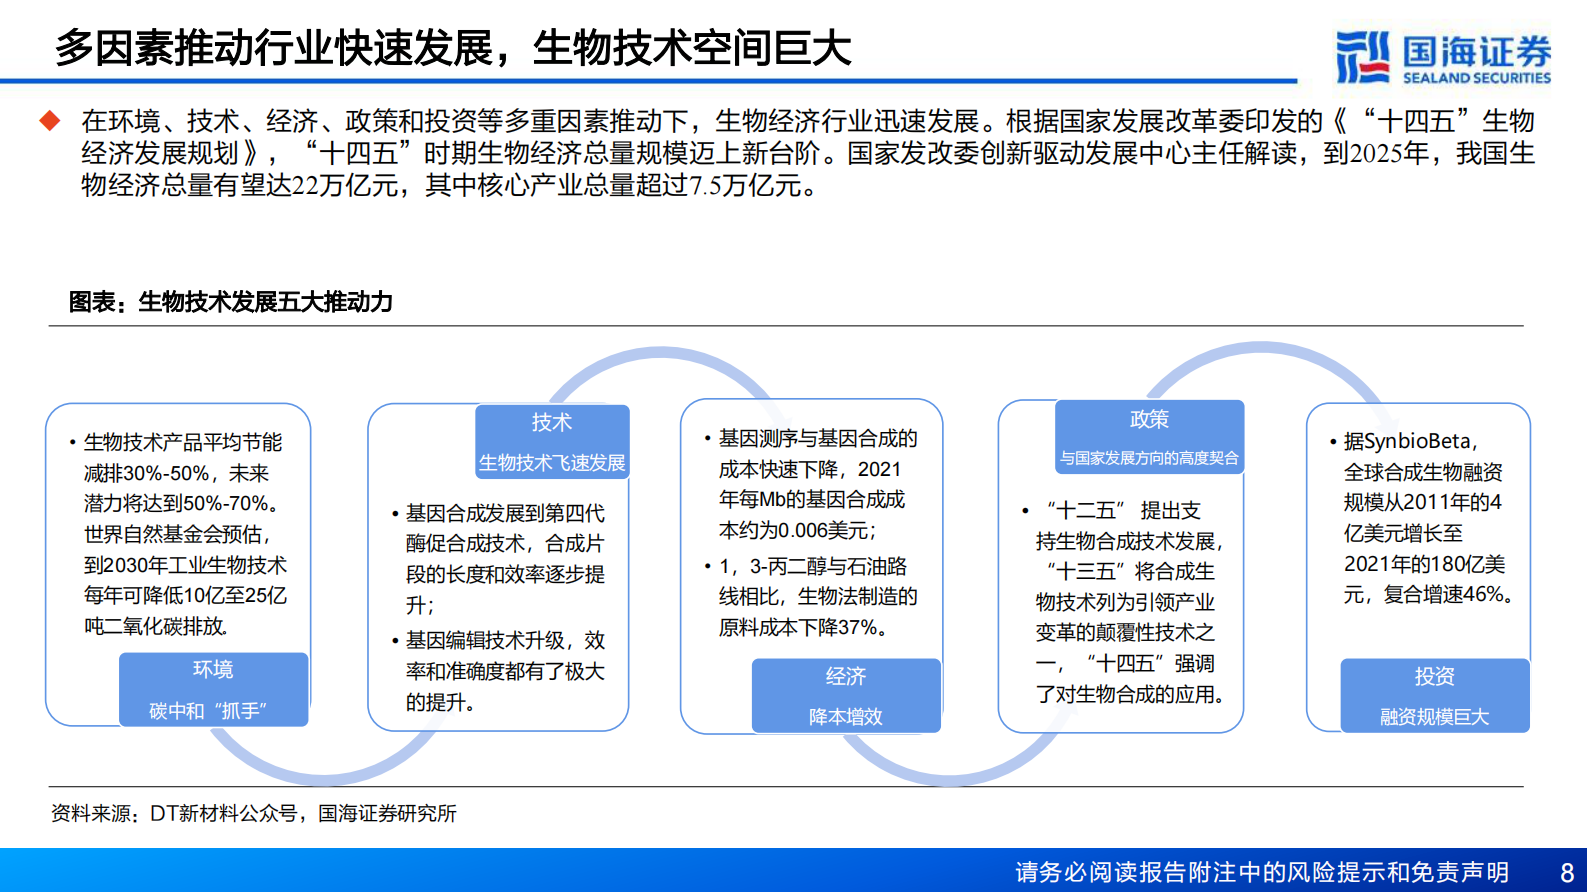Select text 基因合成发展到第四代
The height and width of the screenshot is (892, 1587).
(505, 513)
